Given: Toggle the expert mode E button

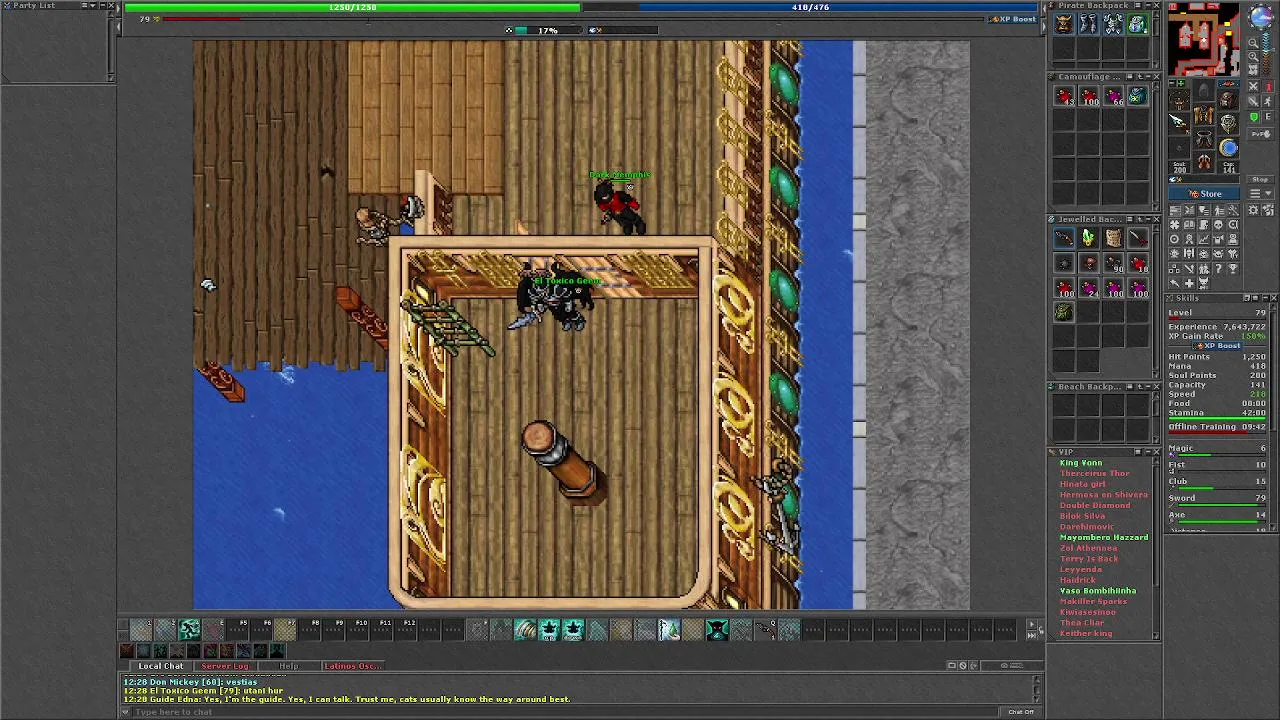Looking at the screenshot, I should click(x=1268, y=117).
